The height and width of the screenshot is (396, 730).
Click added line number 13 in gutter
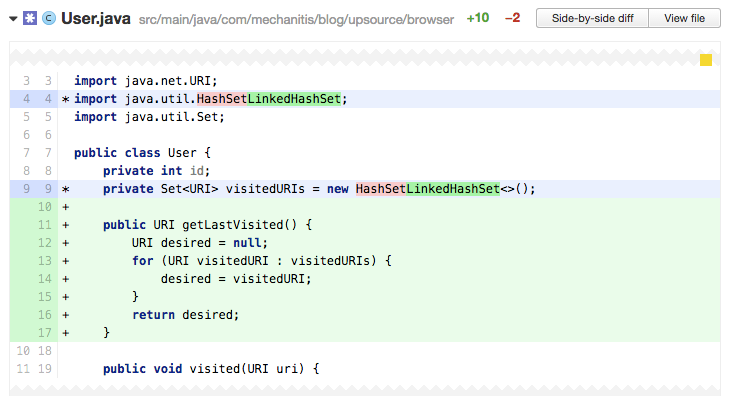click(45, 261)
